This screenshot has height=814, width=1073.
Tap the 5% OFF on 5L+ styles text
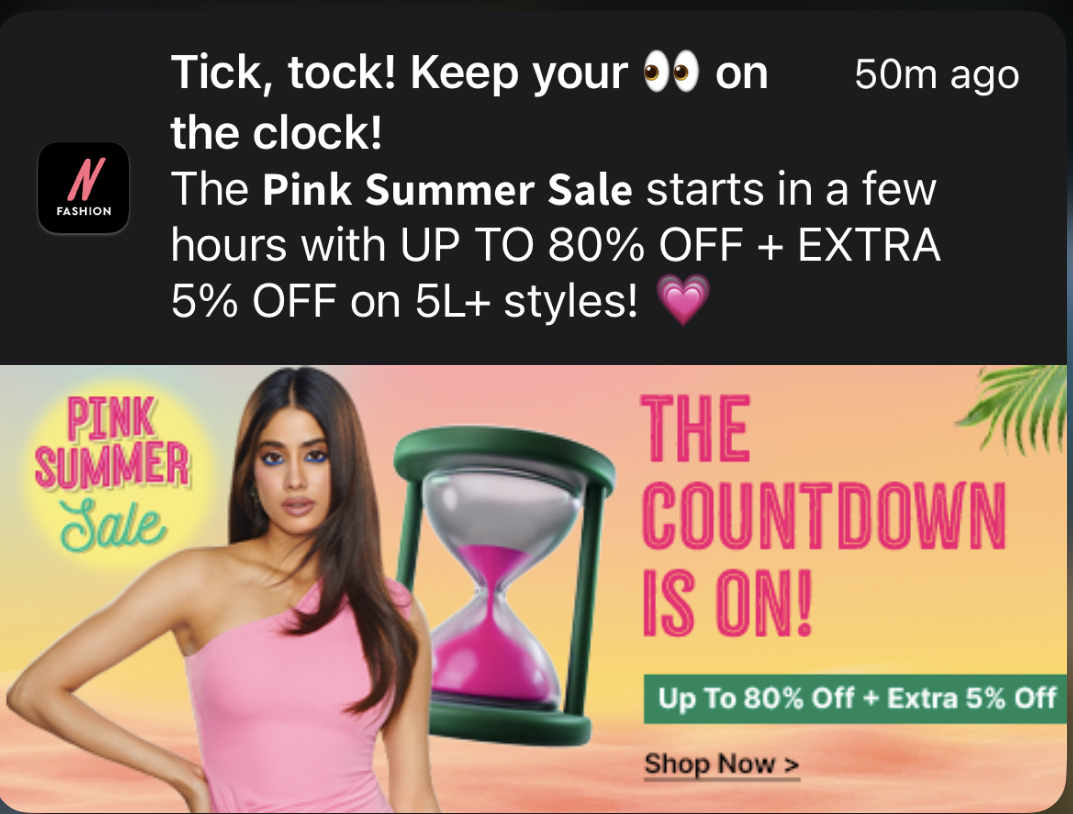pyautogui.click(x=404, y=301)
